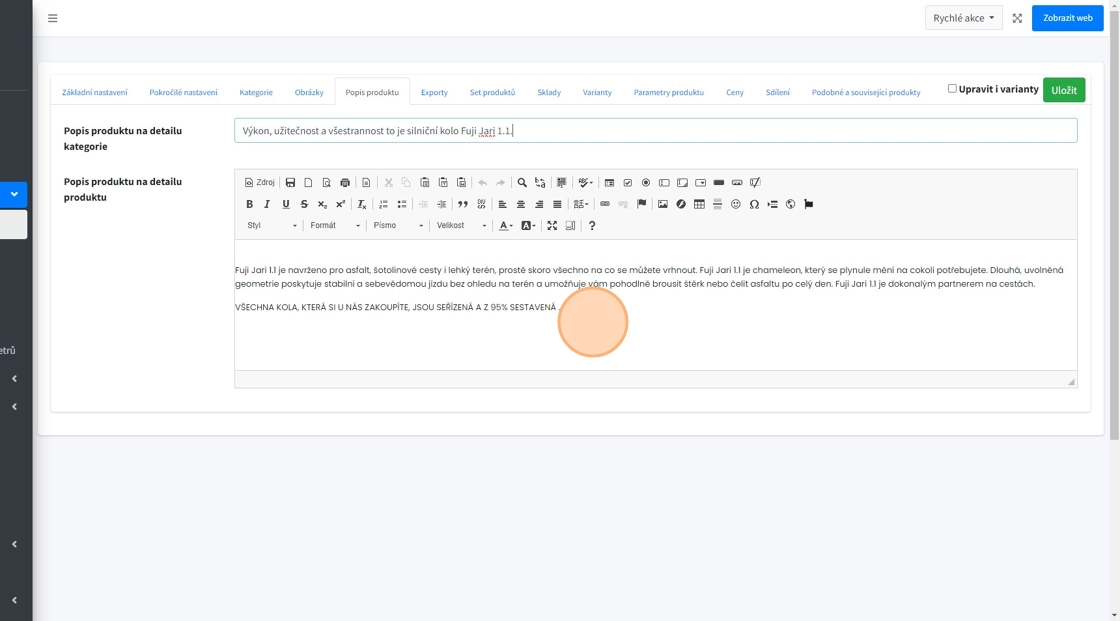Open the Formát dropdown
Screen dimensions: 1120x621
(x=335, y=226)
